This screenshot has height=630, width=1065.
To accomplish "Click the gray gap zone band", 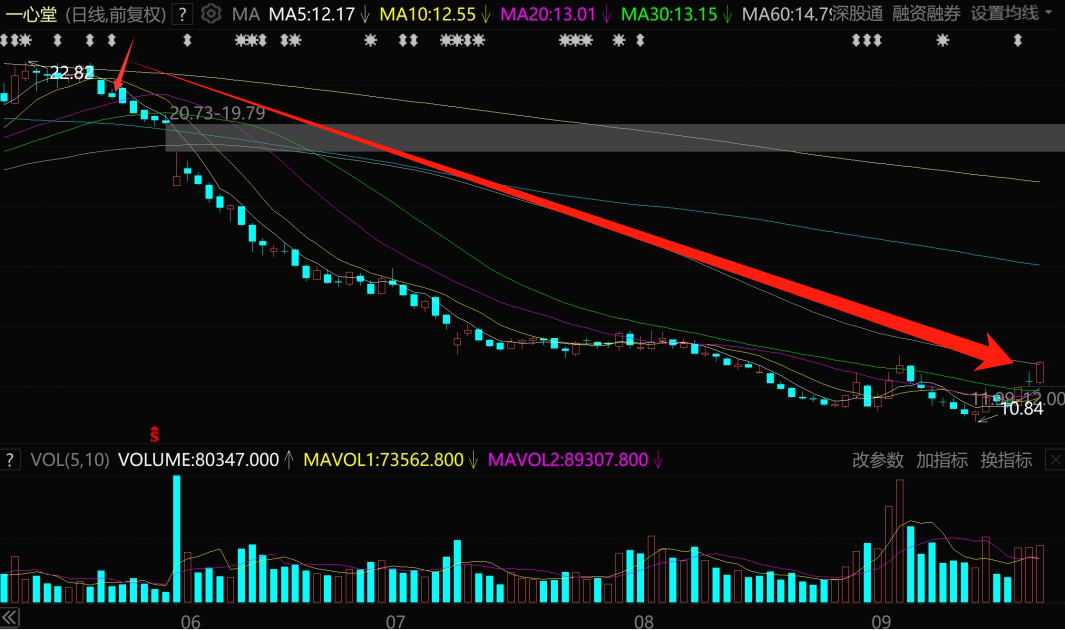I will pyautogui.click(x=615, y=138).
